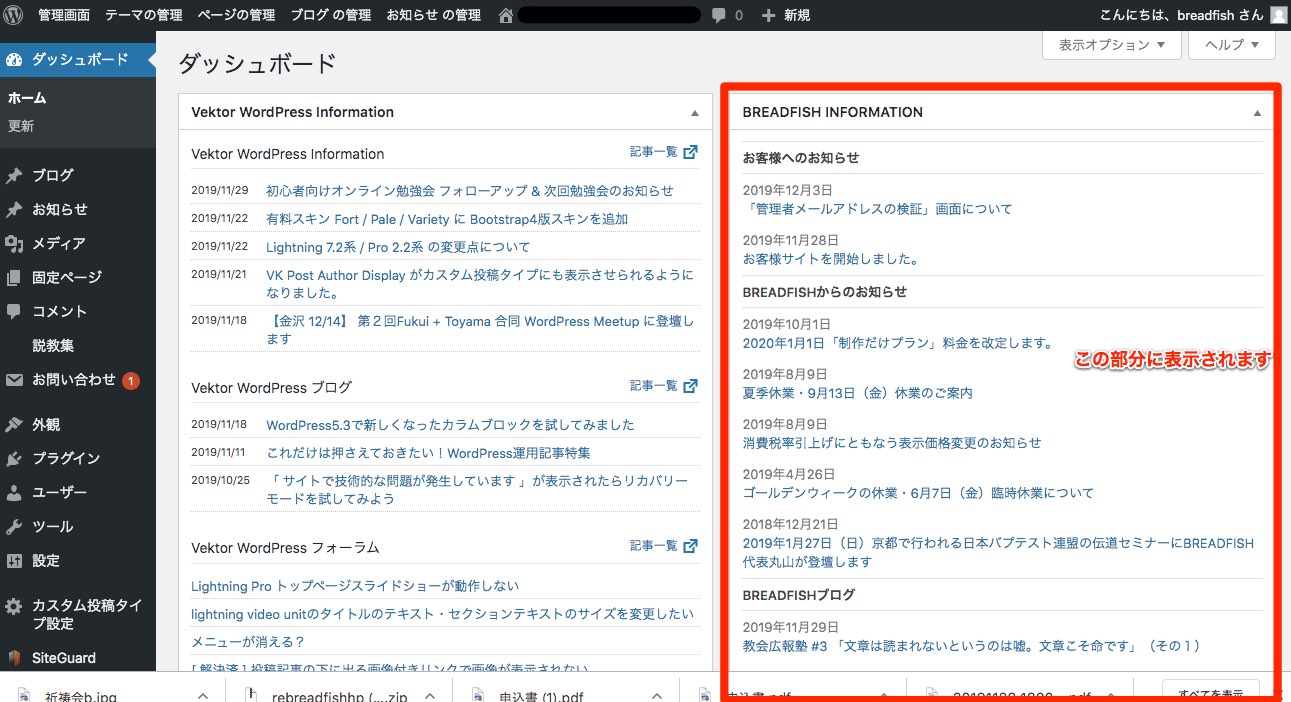Open Lightning 7.2系 / Pro 2.2系 の変更点について link
Viewport: 1291px width, 702px height.
click(x=398, y=246)
